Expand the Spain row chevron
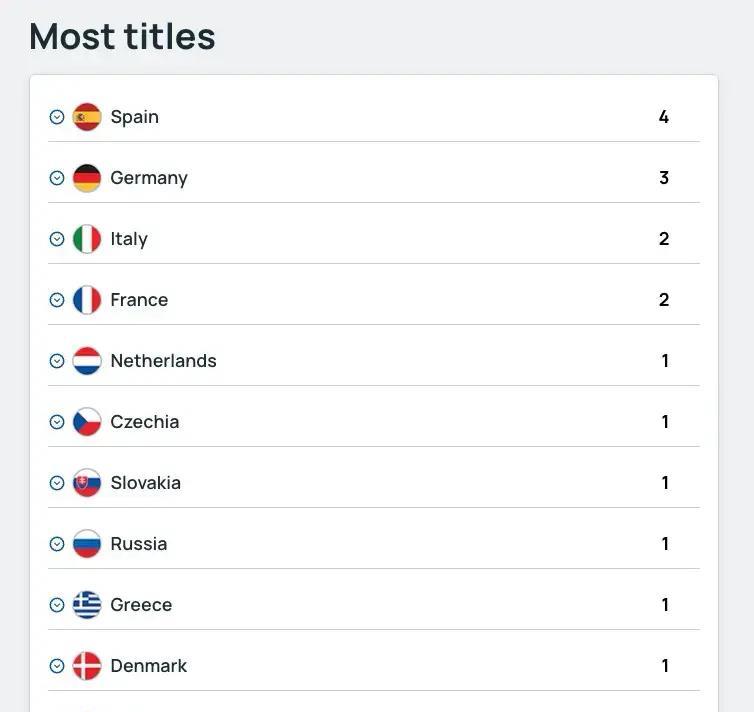The width and height of the screenshot is (754, 712). click(57, 117)
